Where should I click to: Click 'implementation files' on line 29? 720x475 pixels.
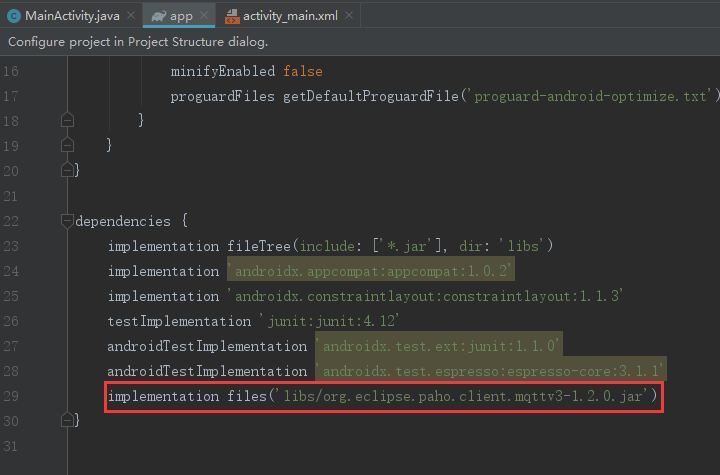click(187, 396)
